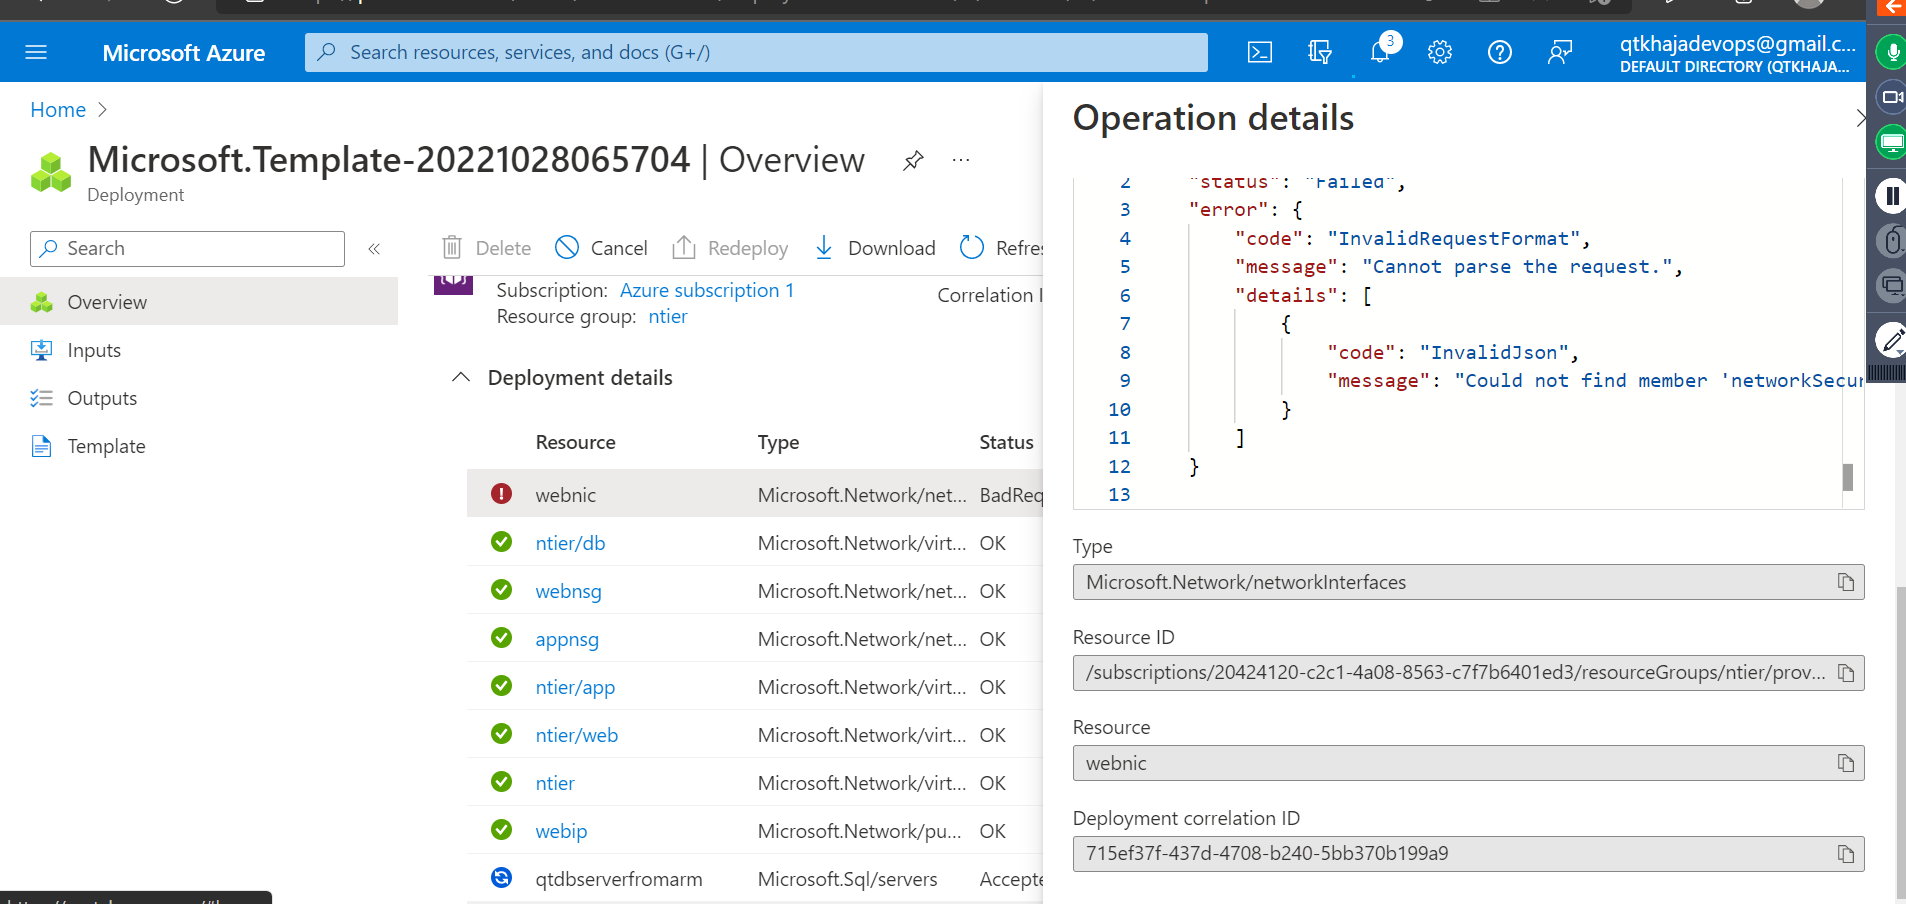Open the ntier/db resource link
This screenshot has height=904, width=1906.
(570, 543)
